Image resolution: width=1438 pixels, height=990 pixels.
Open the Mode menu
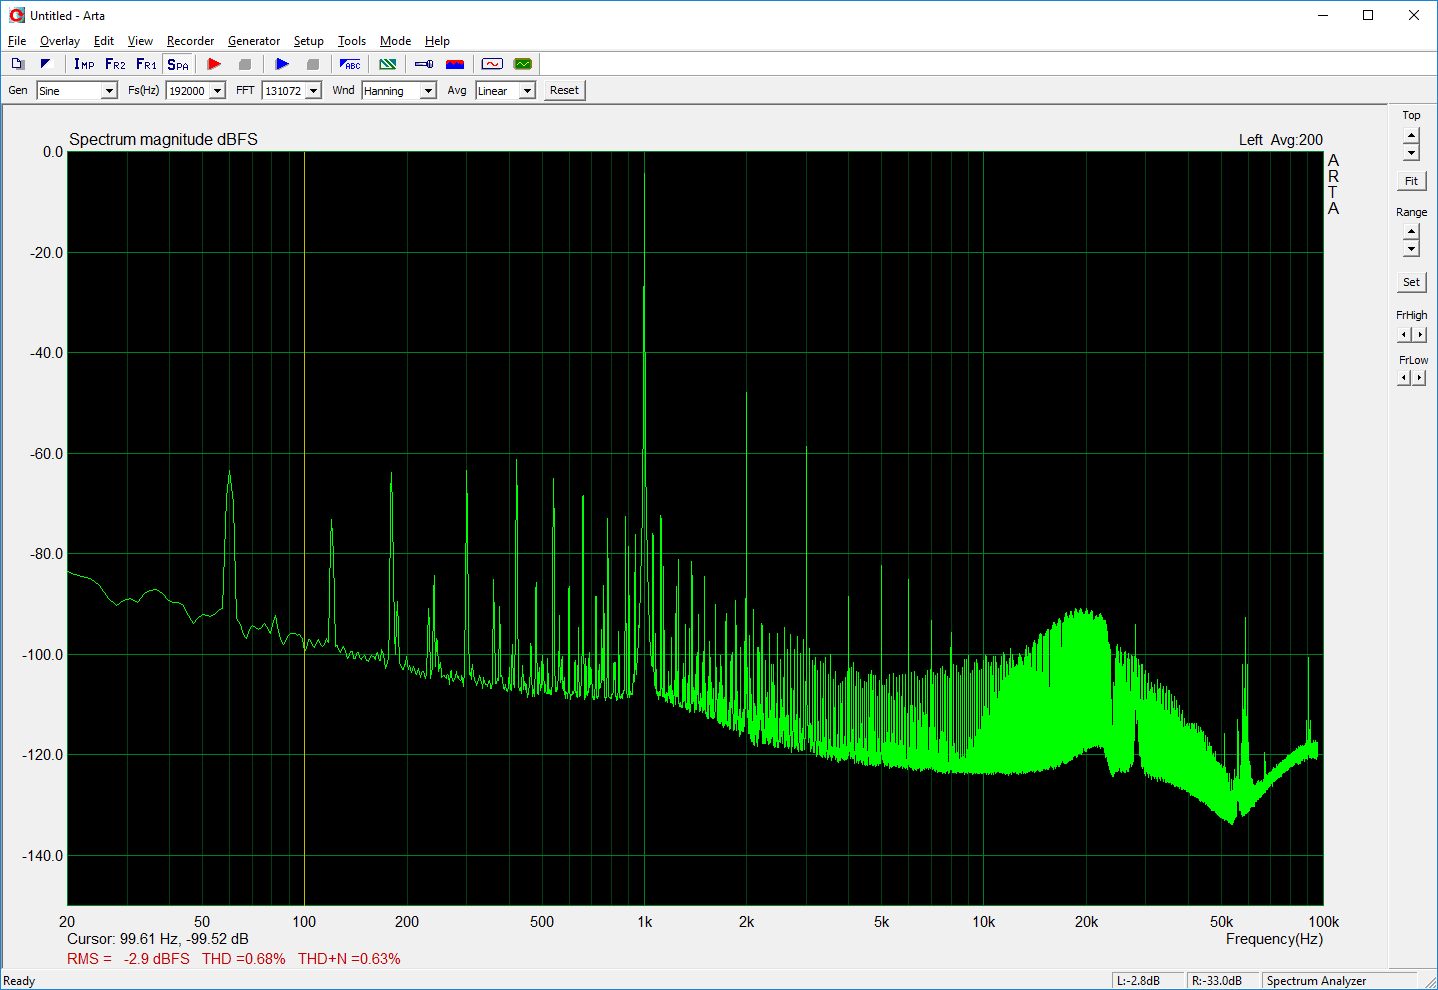pyautogui.click(x=396, y=41)
